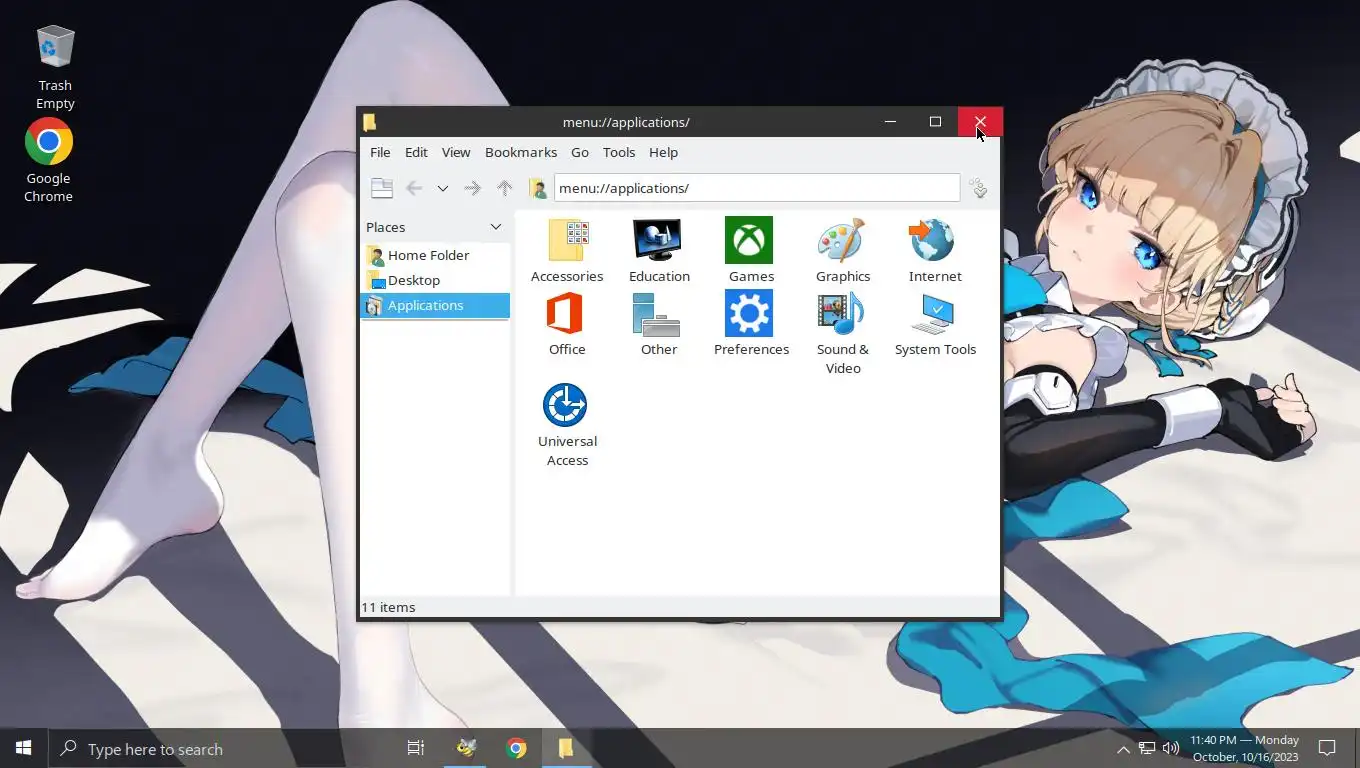Screen dimensions: 1360x768
Task: Click the go button beside address bar
Action: coord(979,188)
